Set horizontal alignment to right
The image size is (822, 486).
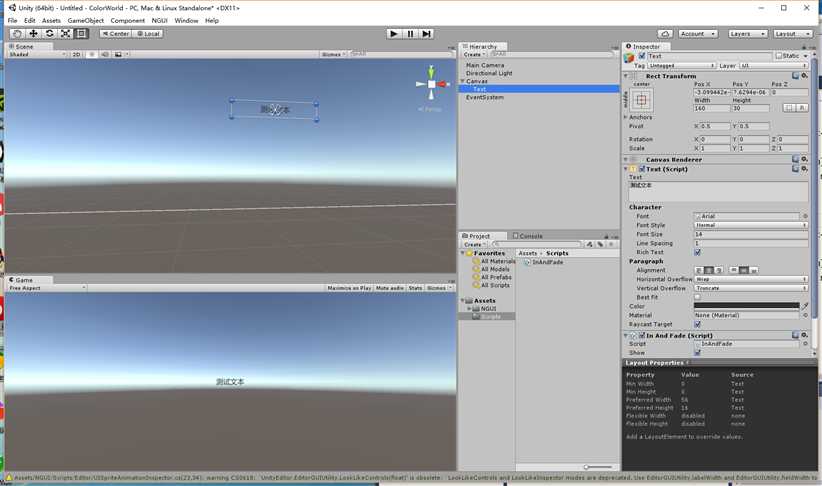tap(719, 271)
